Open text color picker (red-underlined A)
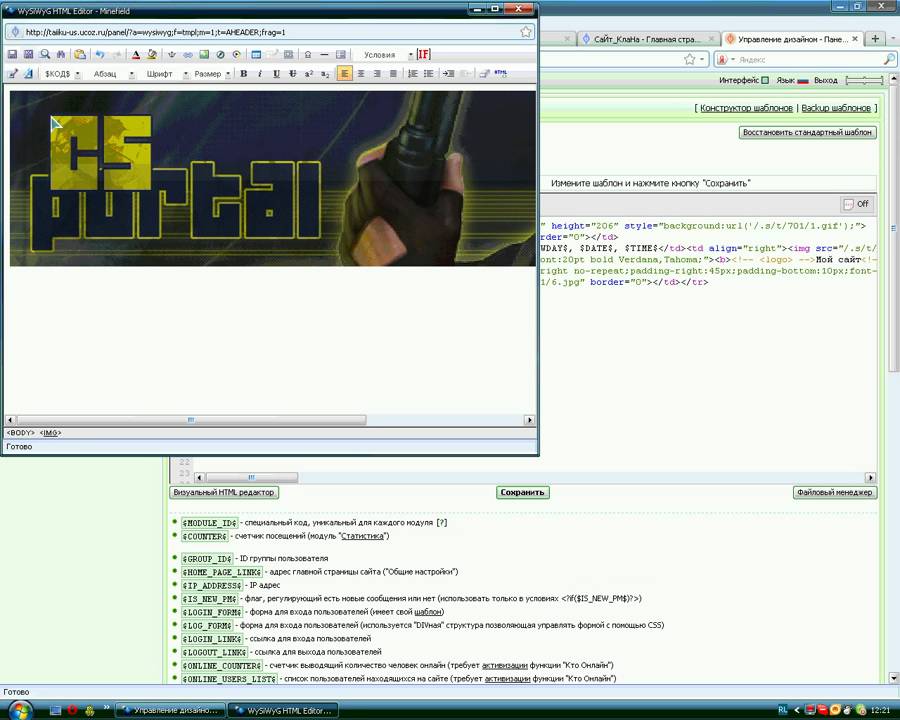The image size is (900, 720). 136,55
